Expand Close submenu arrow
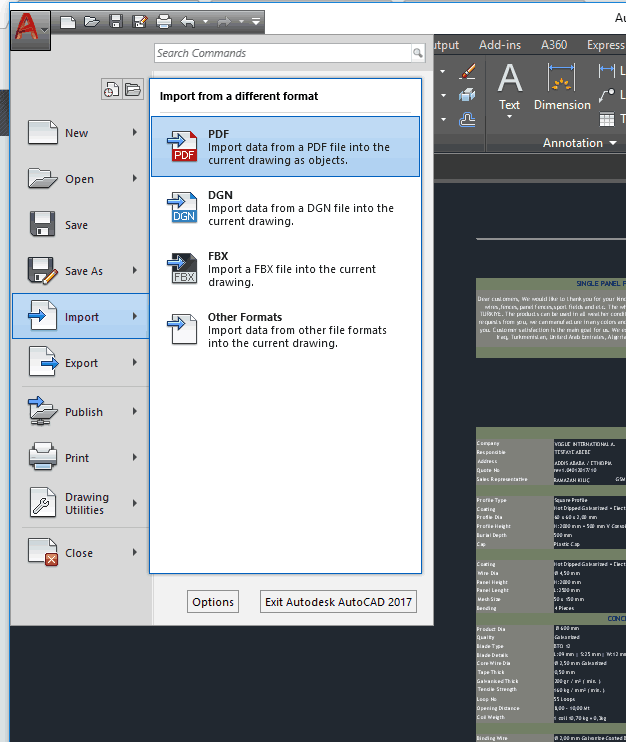 pos(135,552)
